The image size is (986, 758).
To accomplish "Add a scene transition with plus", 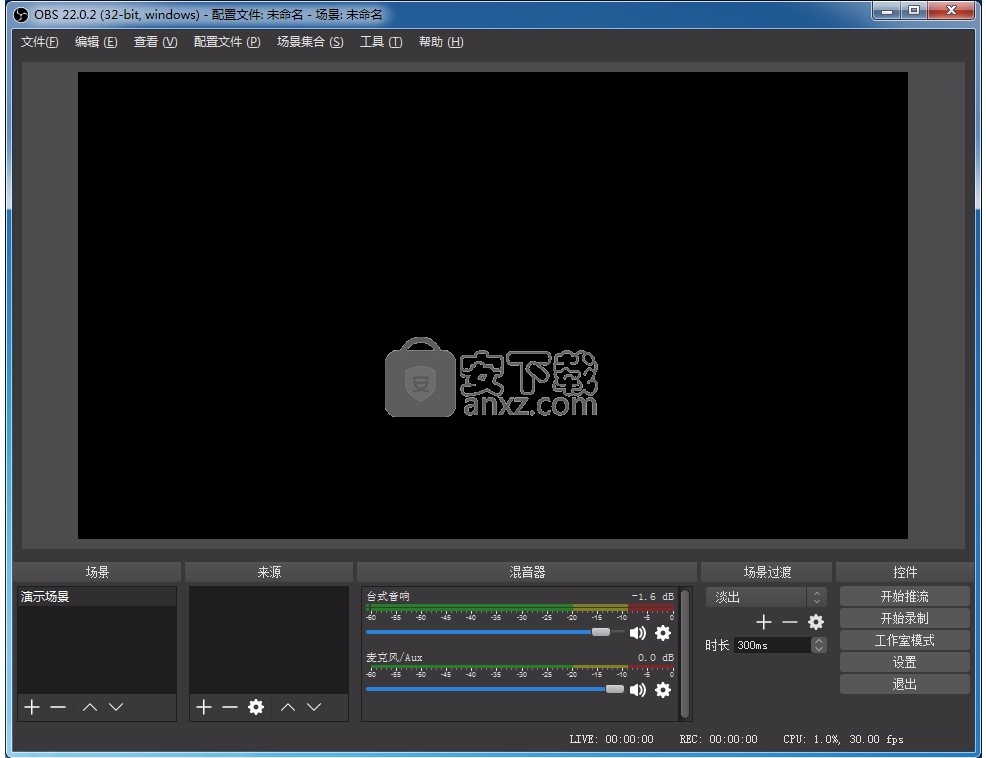I will [x=764, y=622].
